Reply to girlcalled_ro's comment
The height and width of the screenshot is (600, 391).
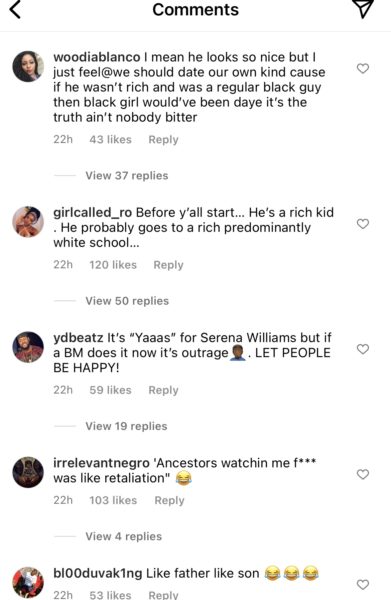[168, 265]
